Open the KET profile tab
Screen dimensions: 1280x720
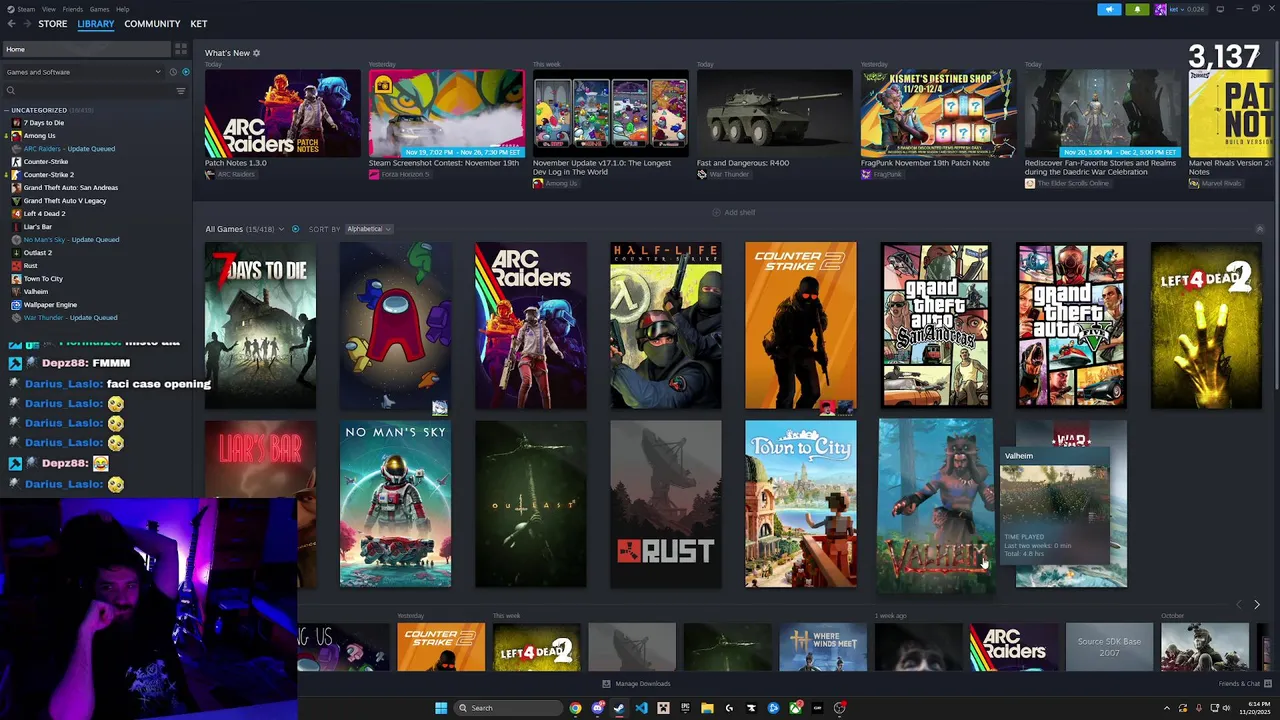click(199, 24)
